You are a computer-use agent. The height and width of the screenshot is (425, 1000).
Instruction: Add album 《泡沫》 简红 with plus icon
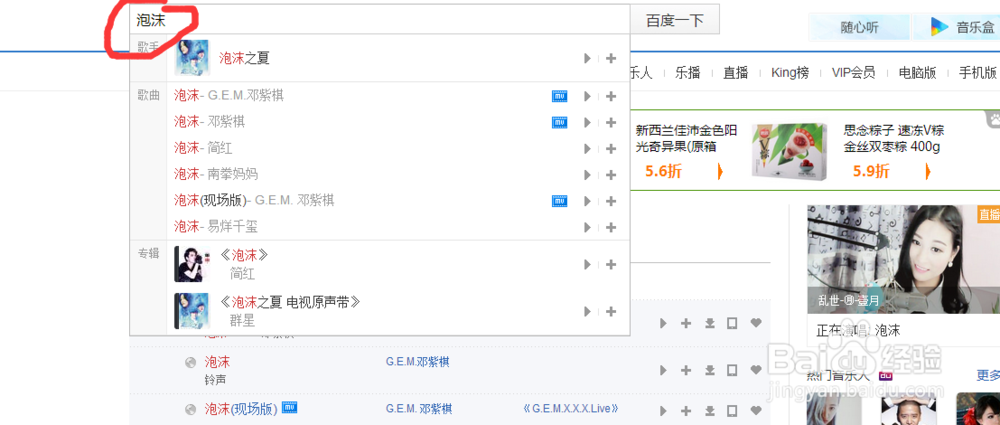coord(611,264)
